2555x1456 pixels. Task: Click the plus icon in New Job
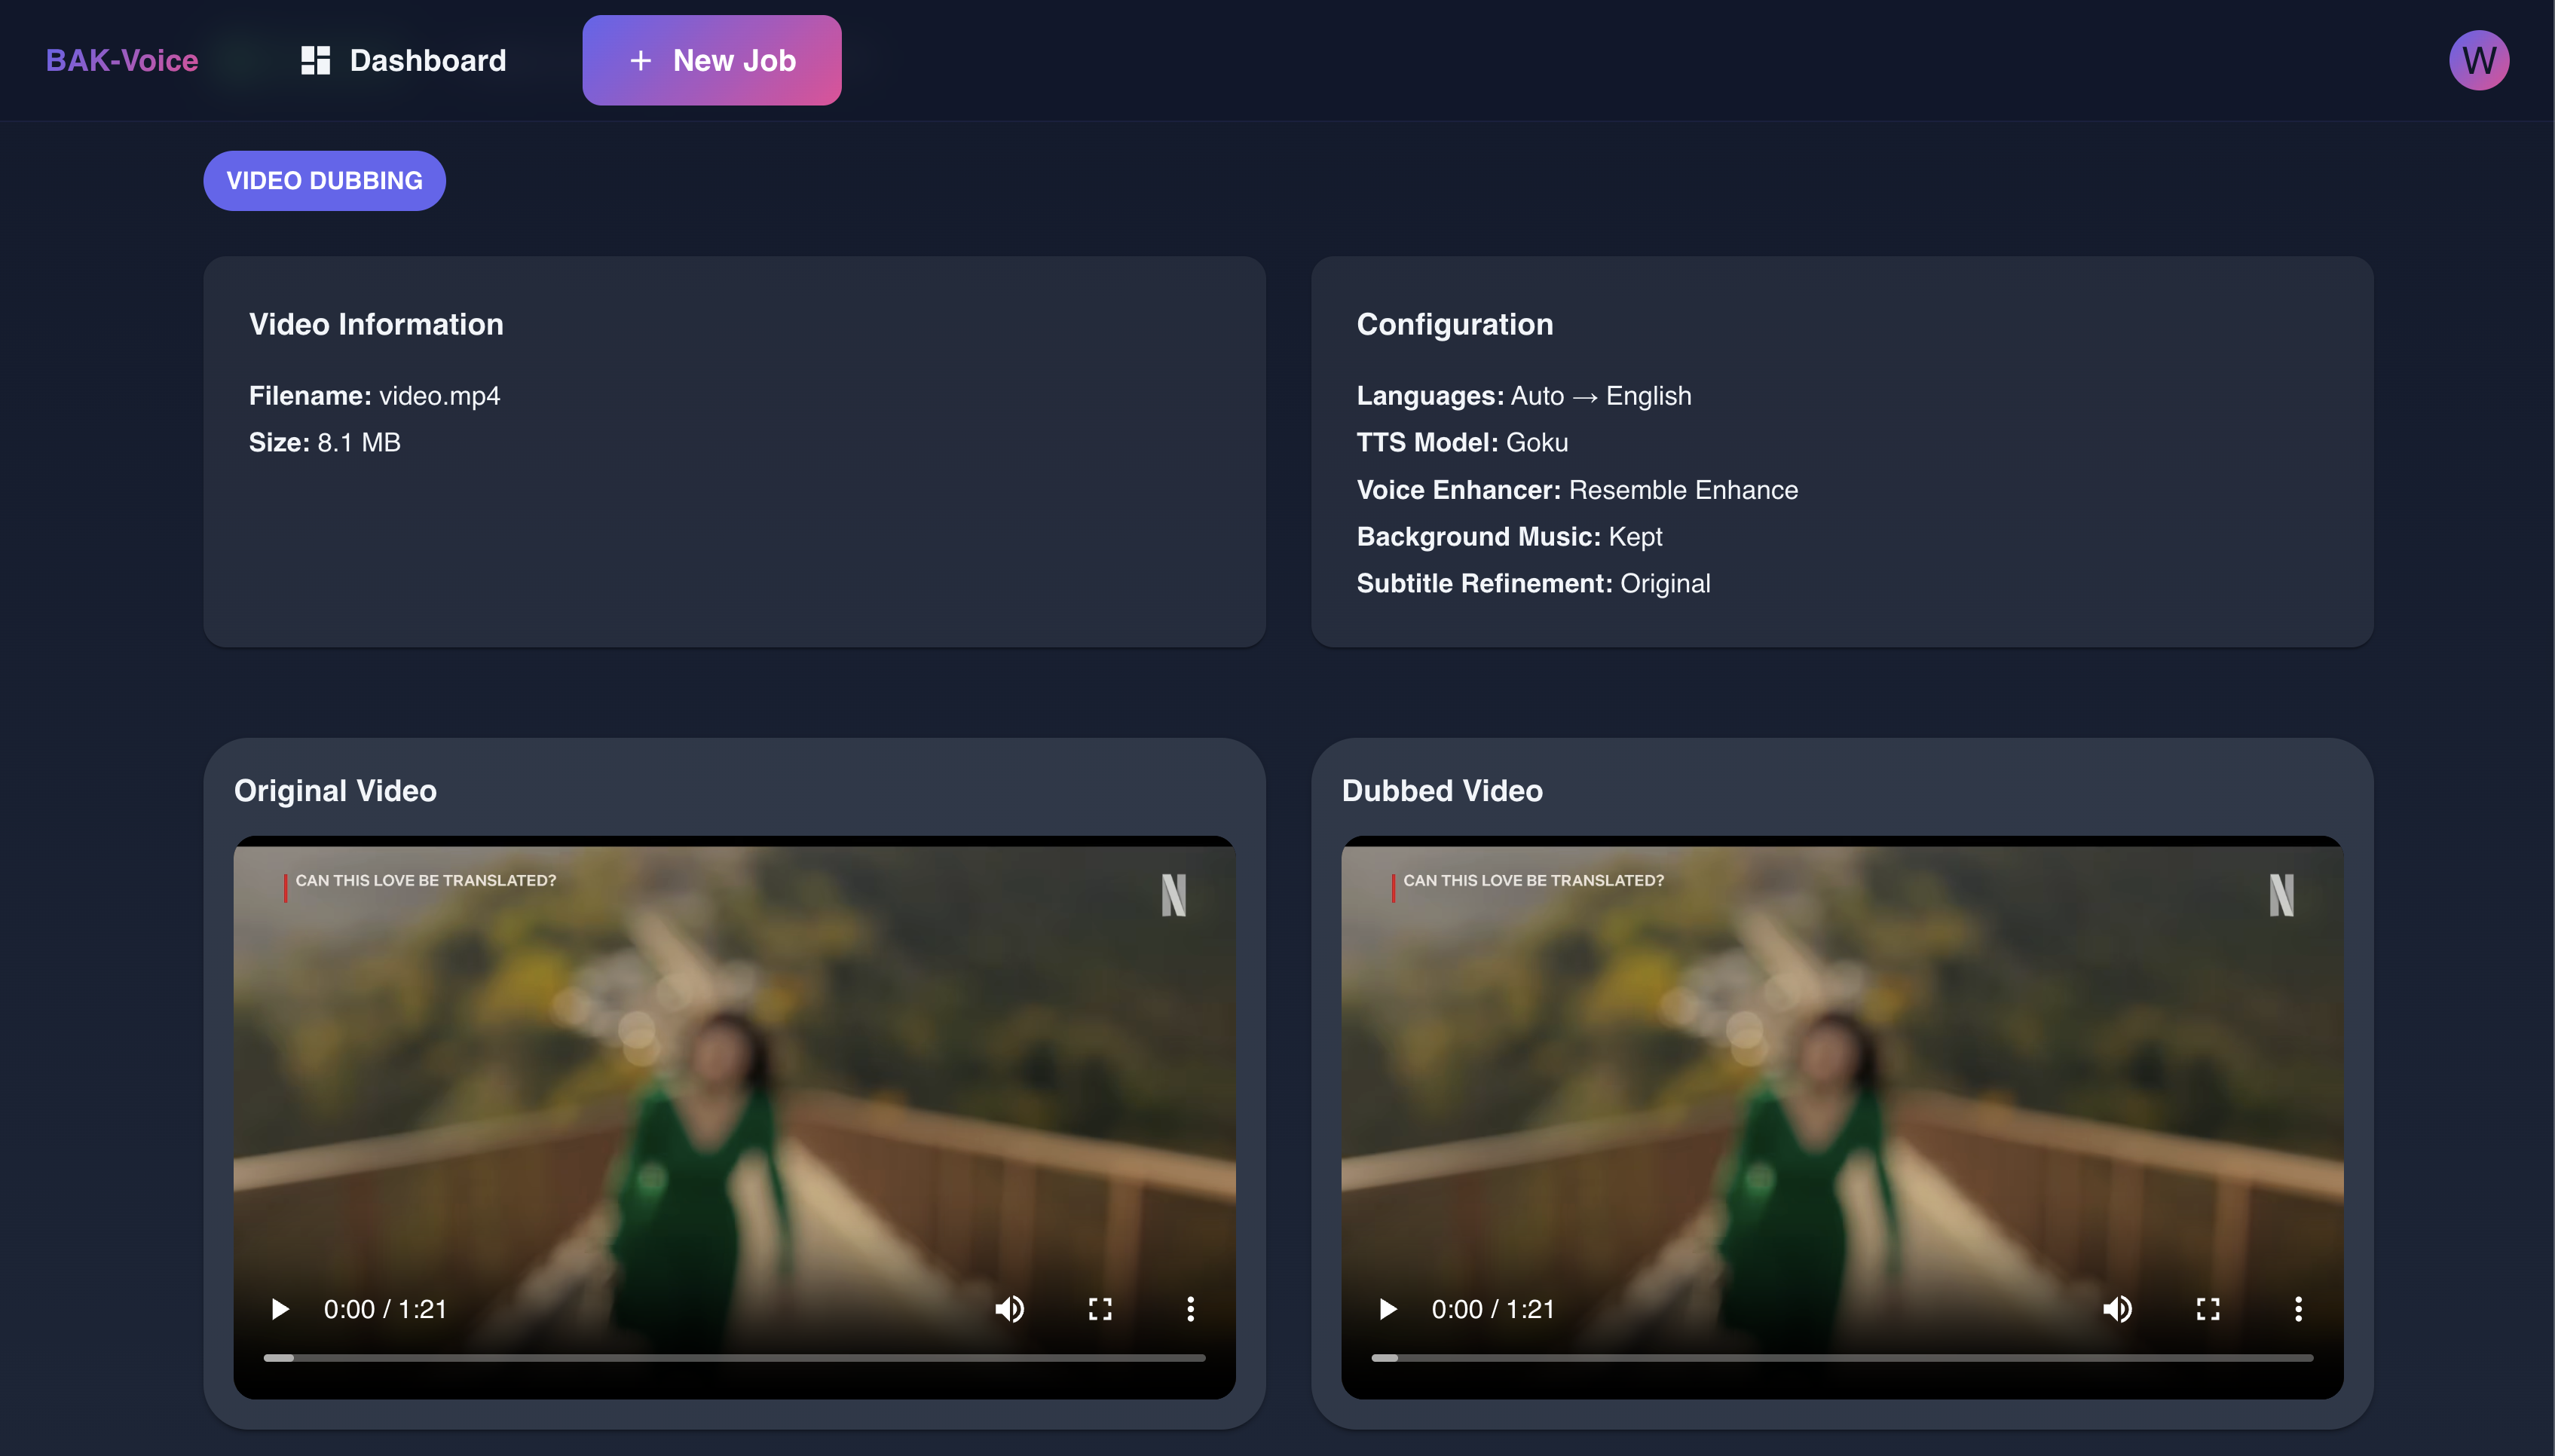(x=640, y=60)
